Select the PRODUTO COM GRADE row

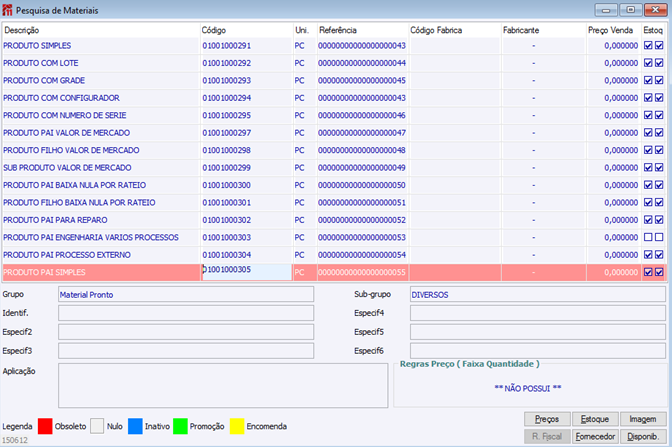(x=334, y=80)
